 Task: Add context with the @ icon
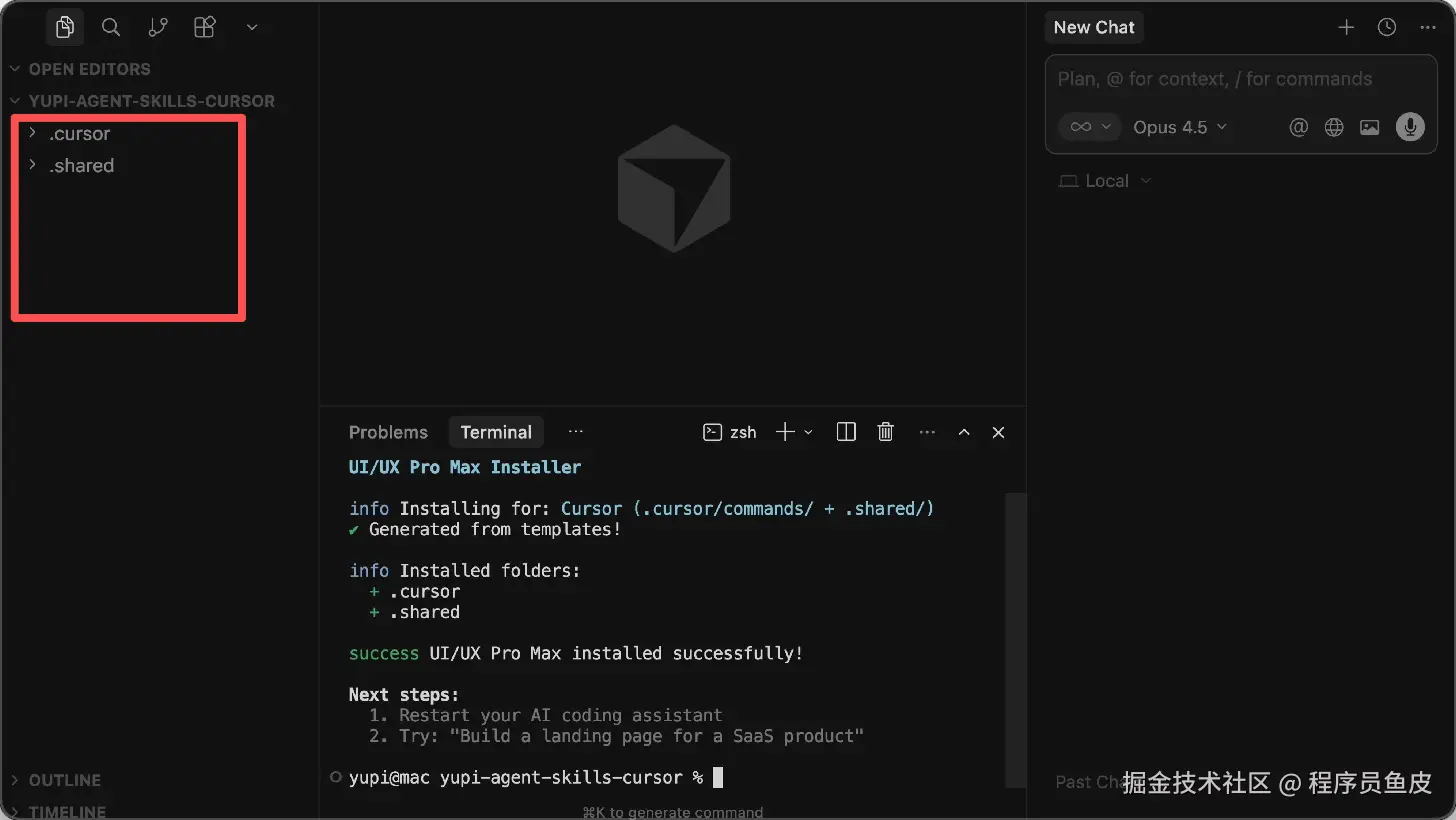tap(1298, 127)
